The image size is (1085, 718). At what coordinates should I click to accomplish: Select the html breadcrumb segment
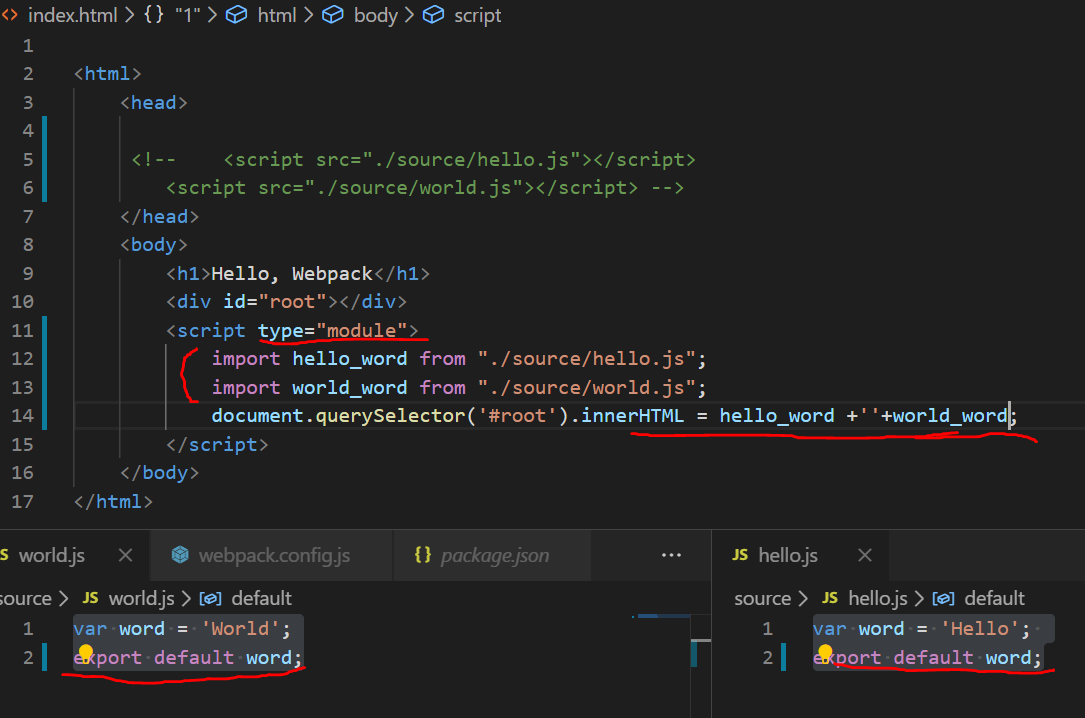click(277, 15)
